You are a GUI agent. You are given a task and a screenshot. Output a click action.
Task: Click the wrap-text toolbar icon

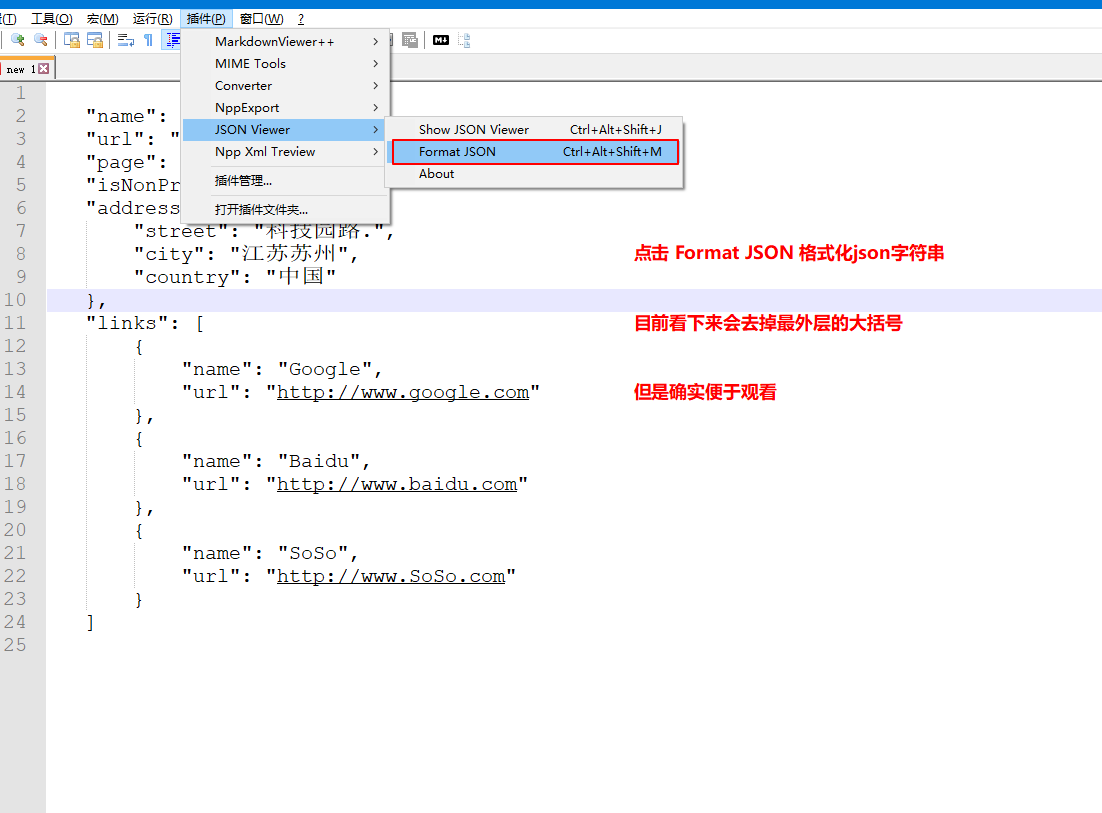point(128,40)
